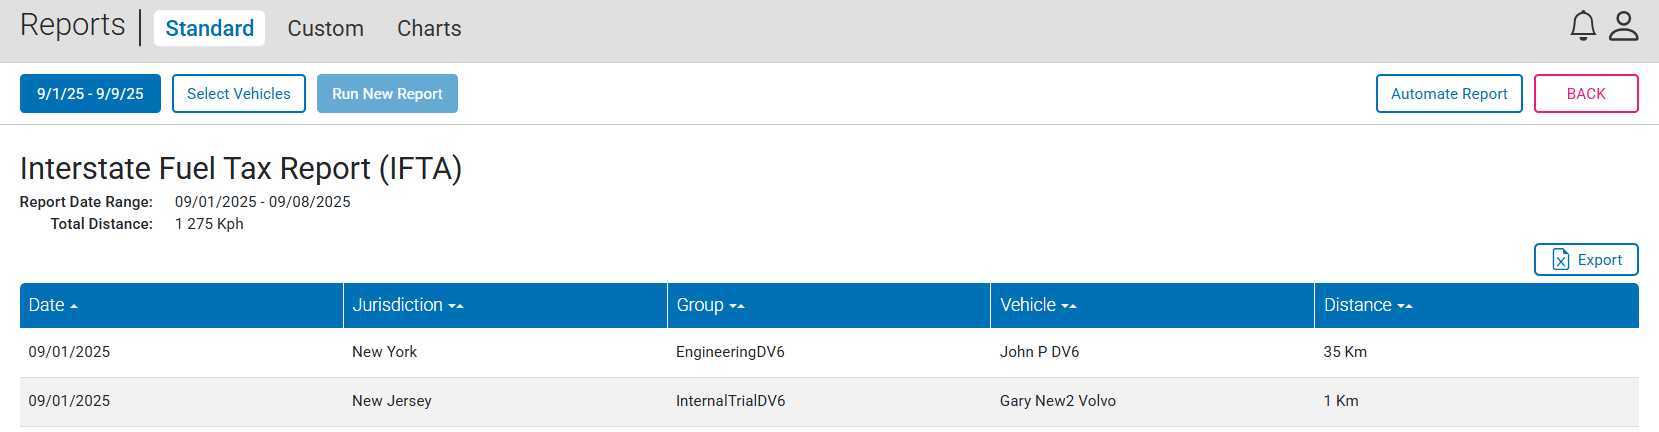Sort Jurisdiction using its arrows icon

point(456,306)
